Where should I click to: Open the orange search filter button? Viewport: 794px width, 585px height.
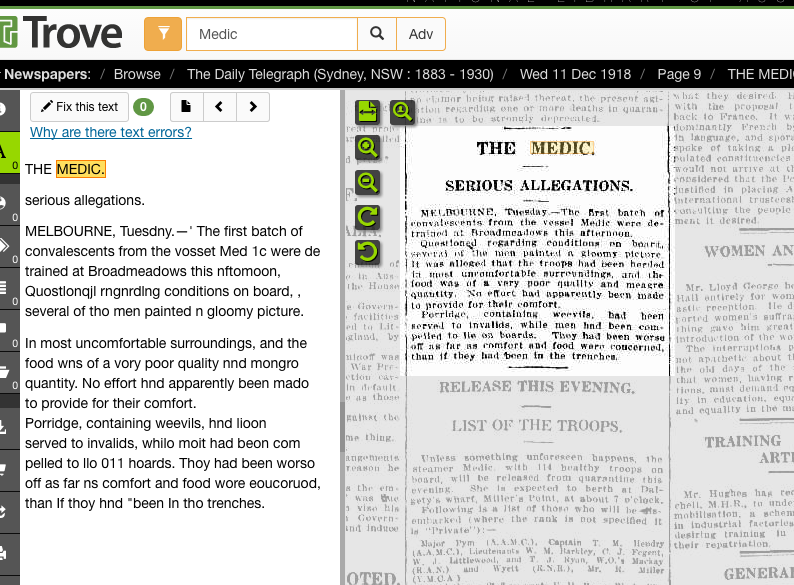click(163, 34)
